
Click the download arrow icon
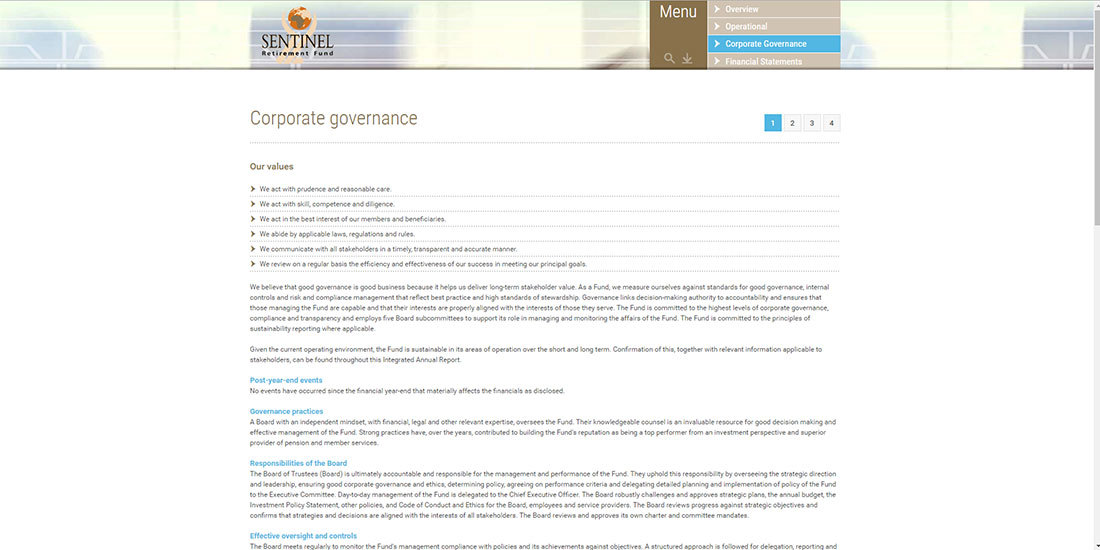pos(687,59)
